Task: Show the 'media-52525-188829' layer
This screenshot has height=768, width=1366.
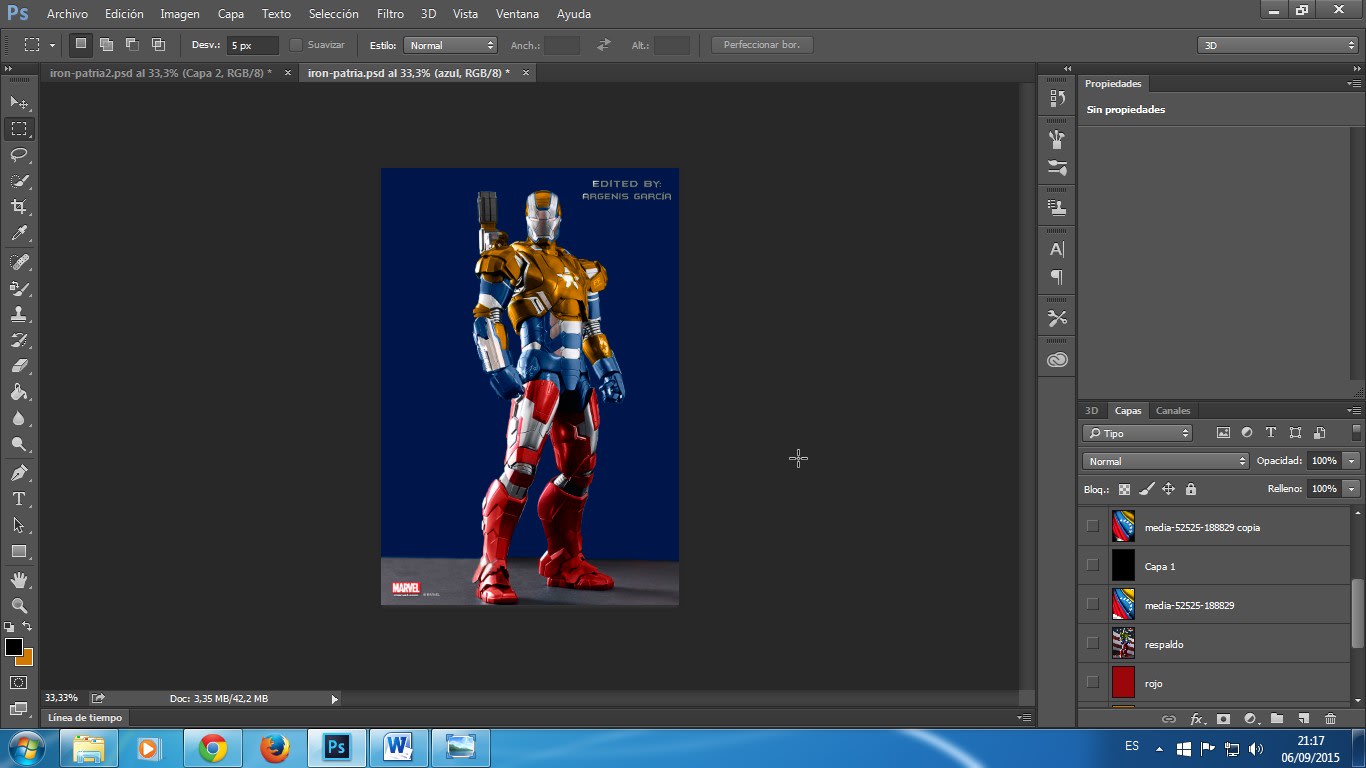Action: click(x=1092, y=604)
